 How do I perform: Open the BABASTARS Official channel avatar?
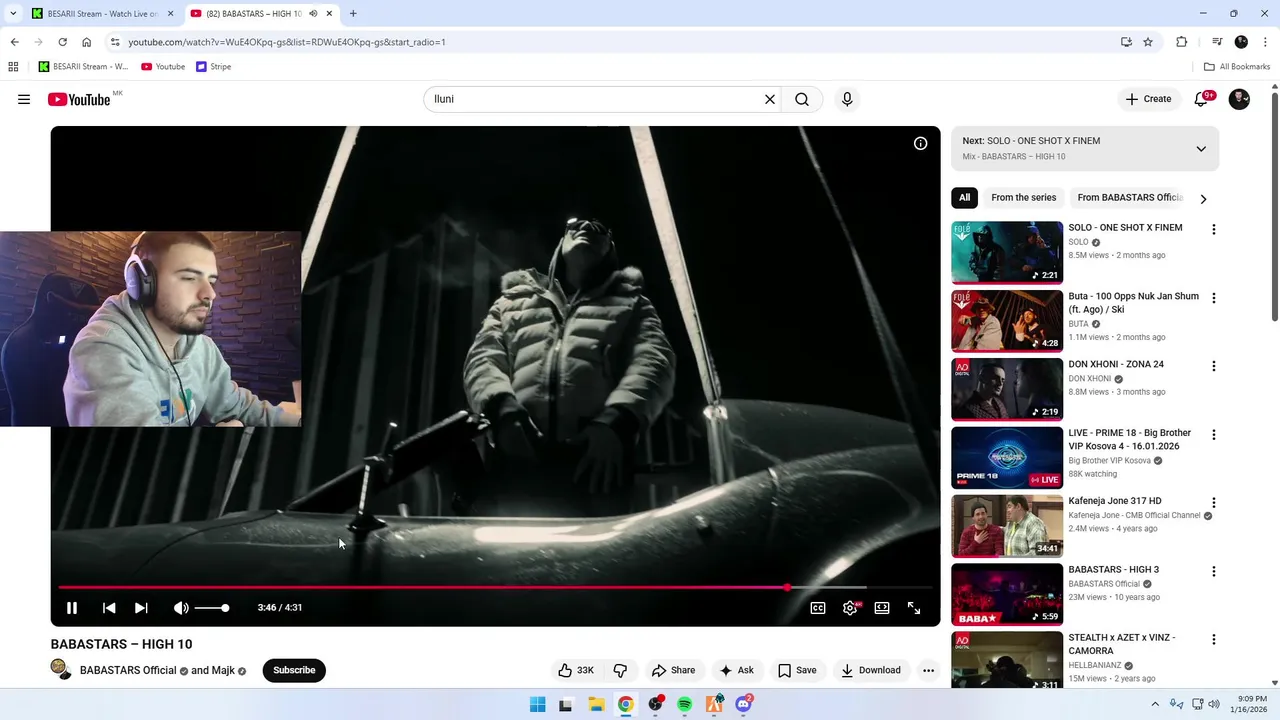(61, 670)
